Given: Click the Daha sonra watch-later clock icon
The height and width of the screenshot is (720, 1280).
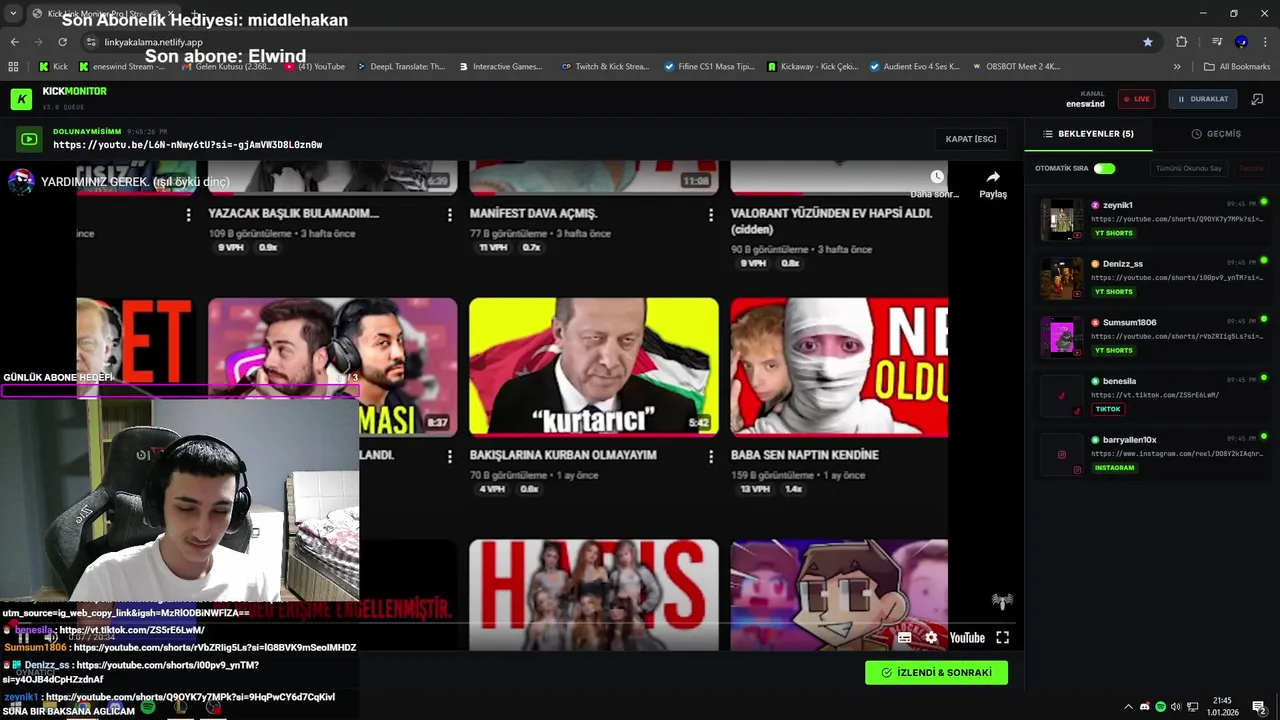Looking at the screenshot, I should point(937,177).
